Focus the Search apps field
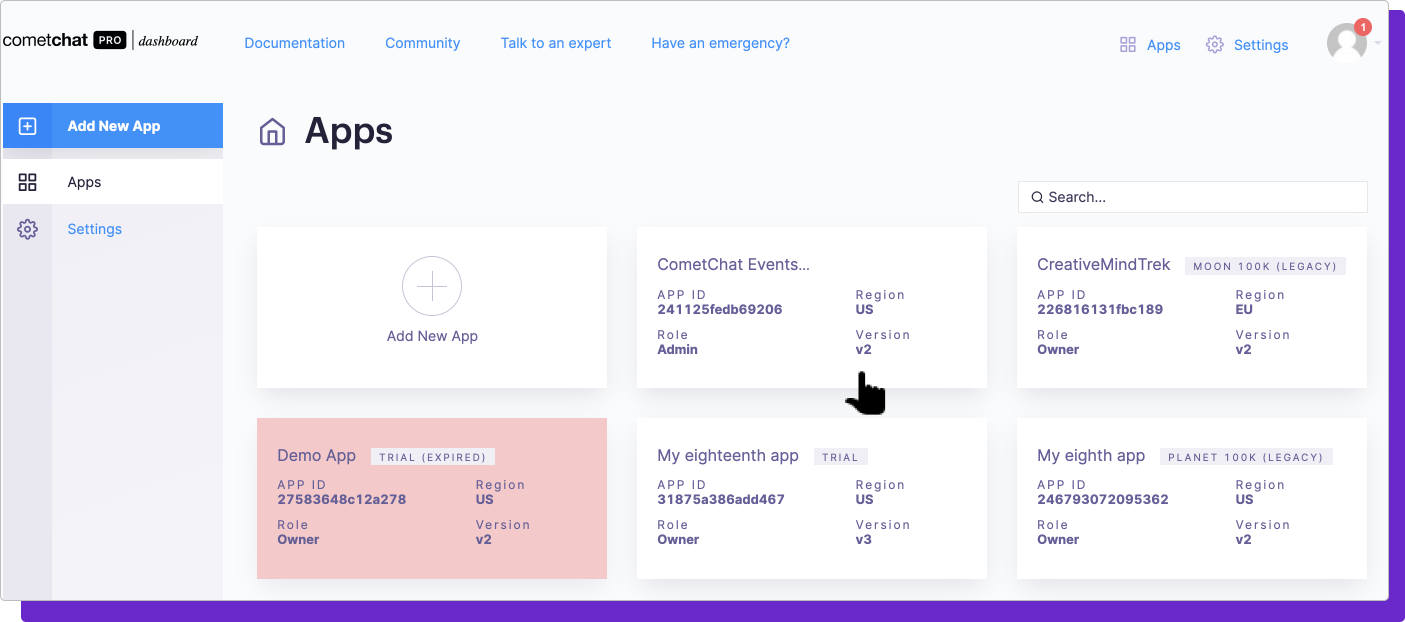Image resolution: width=1405 pixels, height=622 pixels. (x=1192, y=197)
